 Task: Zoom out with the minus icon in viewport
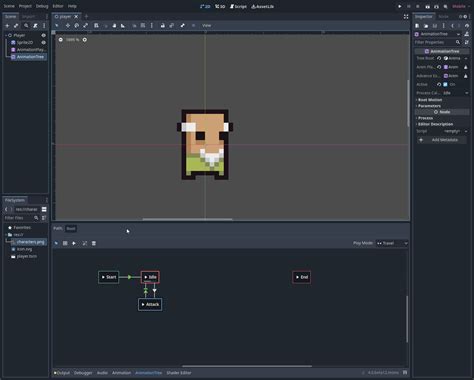tap(60, 40)
